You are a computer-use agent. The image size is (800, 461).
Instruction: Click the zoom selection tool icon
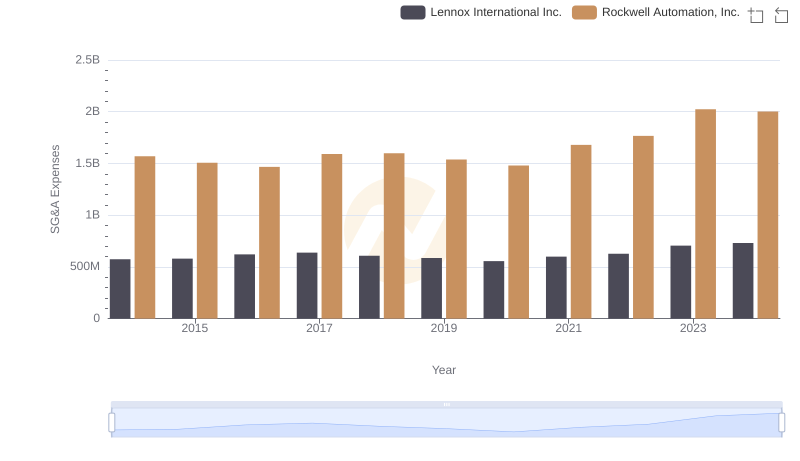click(756, 15)
